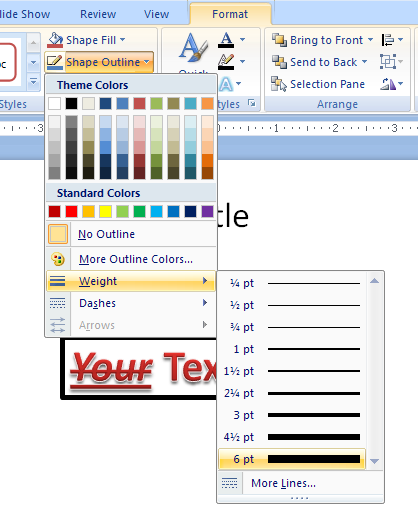Pick purple standard color swatch
The height and width of the screenshot is (525, 418).
208,212
